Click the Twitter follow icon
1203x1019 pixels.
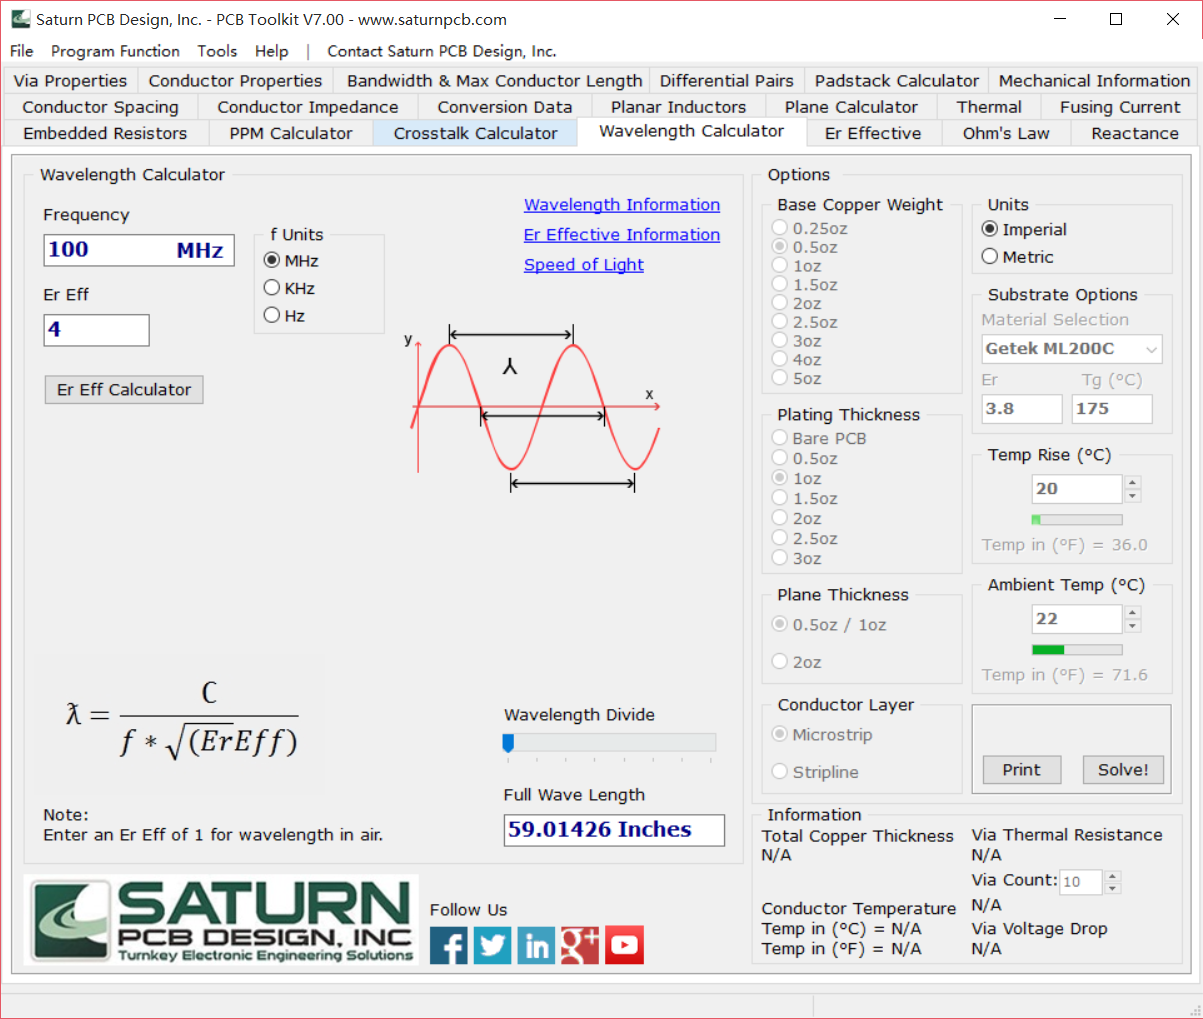pyautogui.click(x=492, y=944)
